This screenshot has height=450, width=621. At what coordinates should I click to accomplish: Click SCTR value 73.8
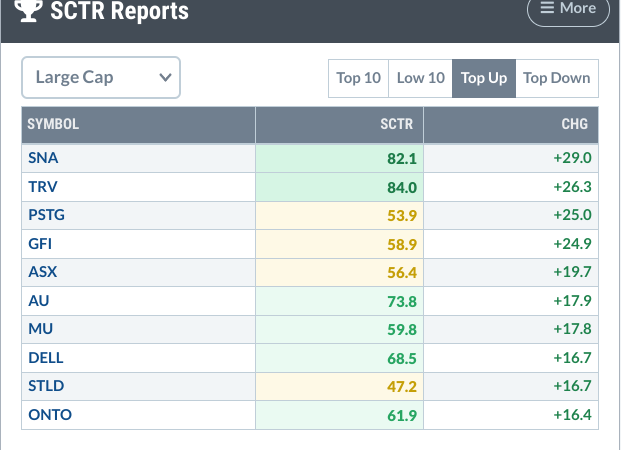pos(402,301)
